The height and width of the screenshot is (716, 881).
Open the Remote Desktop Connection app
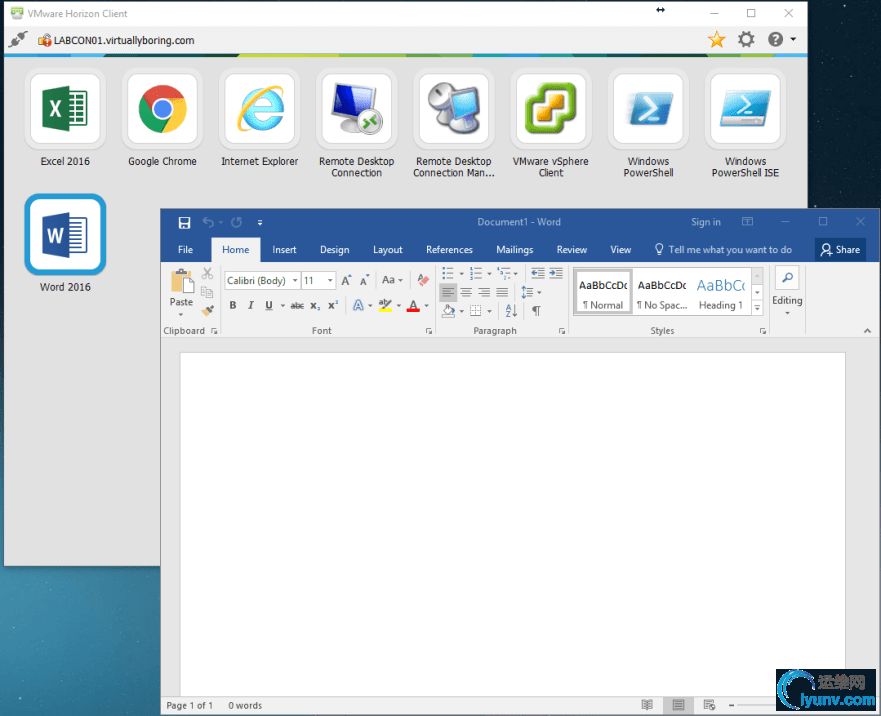[x=357, y=109]
